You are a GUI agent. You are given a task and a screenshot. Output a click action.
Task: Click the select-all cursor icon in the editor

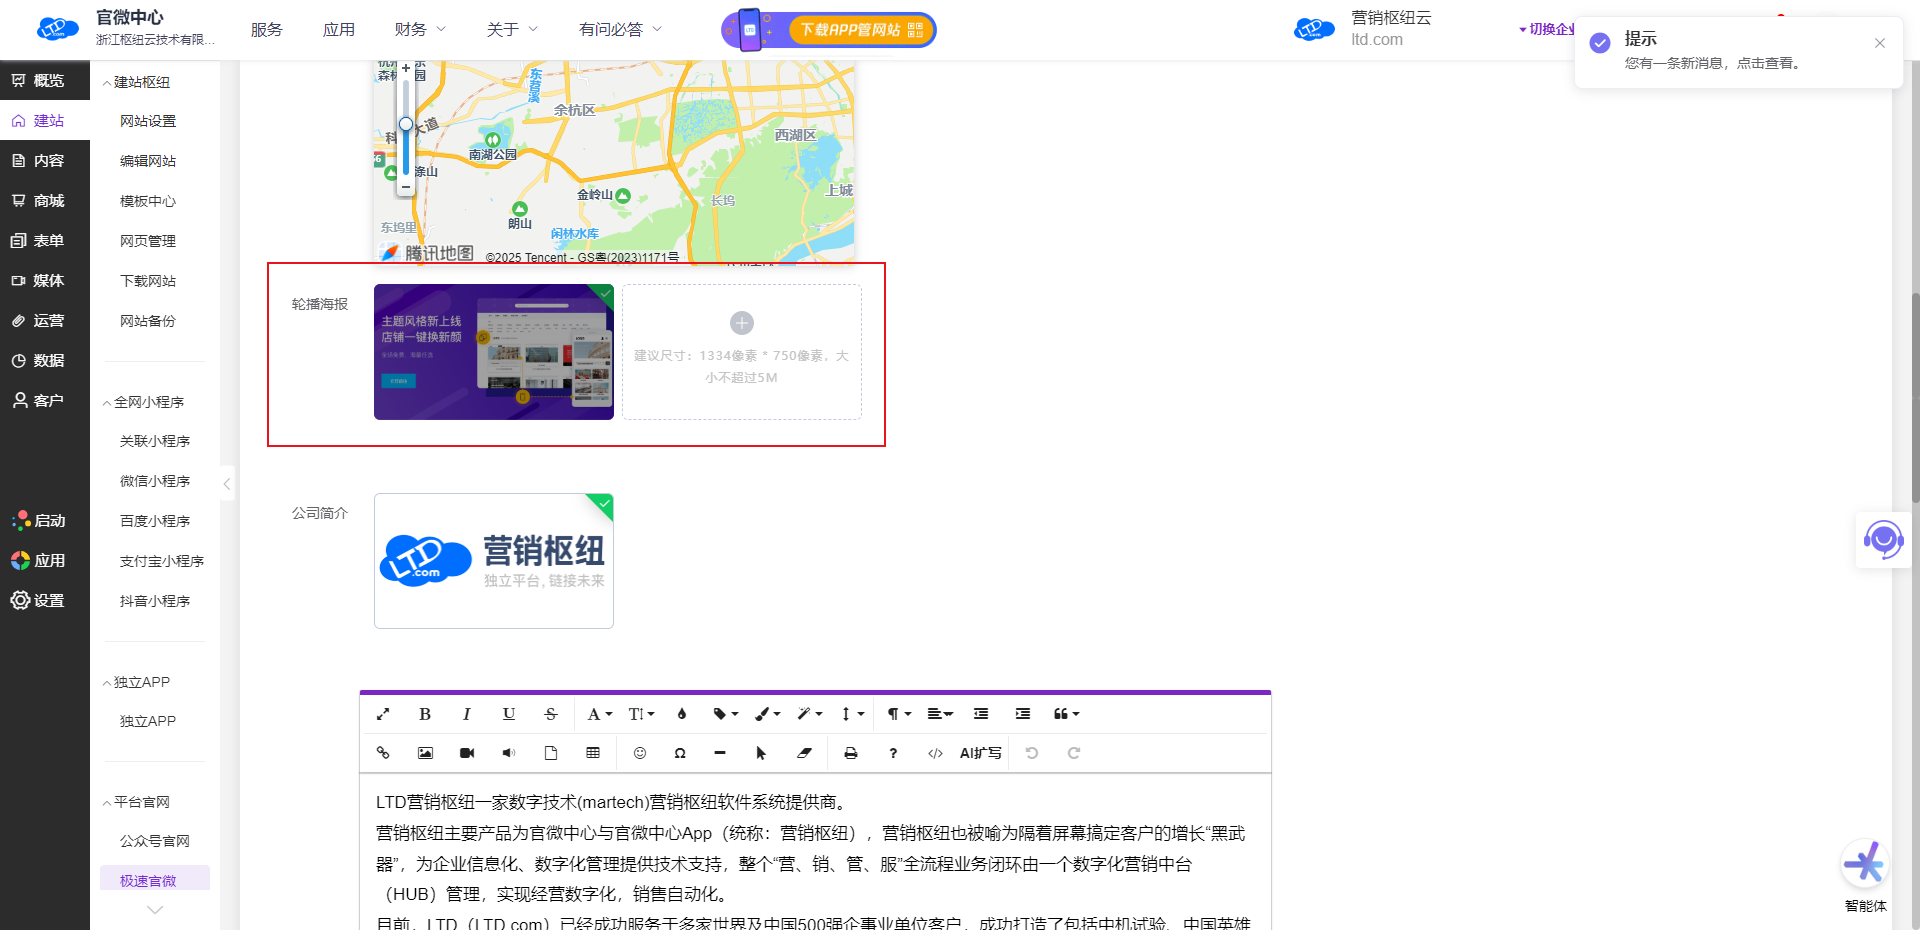(761, 753)
